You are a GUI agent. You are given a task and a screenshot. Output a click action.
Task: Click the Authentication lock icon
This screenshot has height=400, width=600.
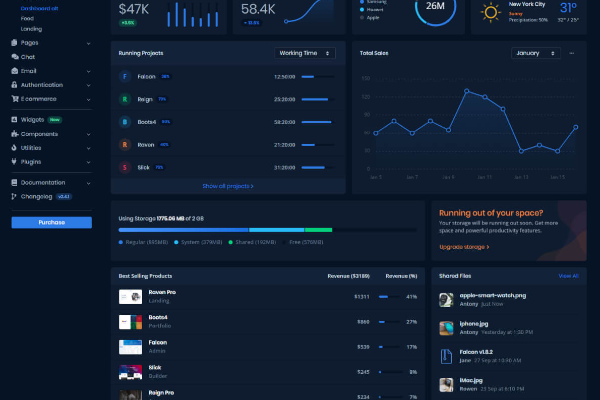14,85
